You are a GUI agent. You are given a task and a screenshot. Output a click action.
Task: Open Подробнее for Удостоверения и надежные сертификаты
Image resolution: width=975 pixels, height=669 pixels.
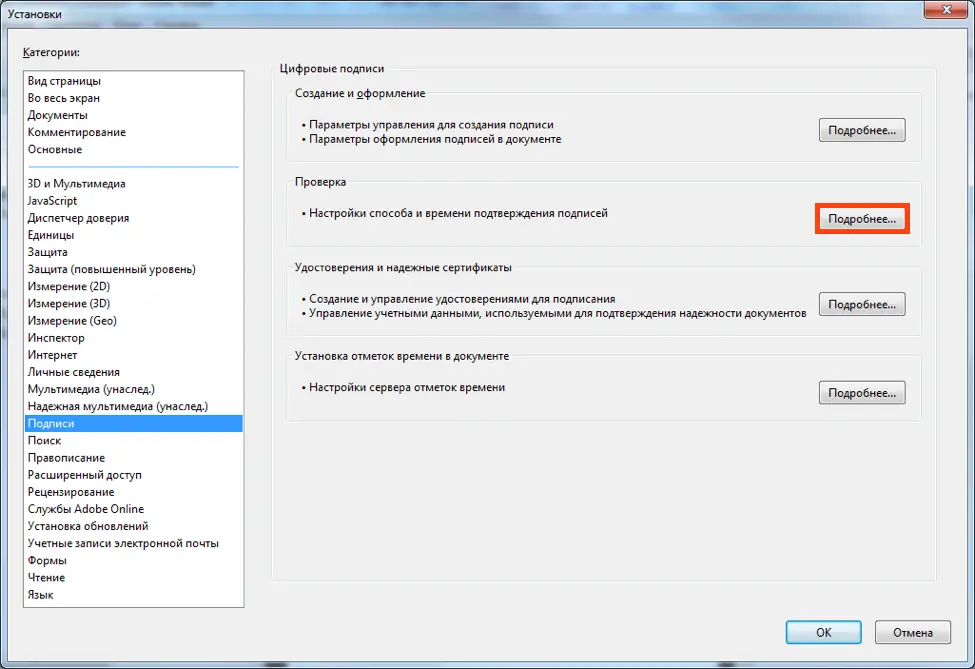point(862,305)
